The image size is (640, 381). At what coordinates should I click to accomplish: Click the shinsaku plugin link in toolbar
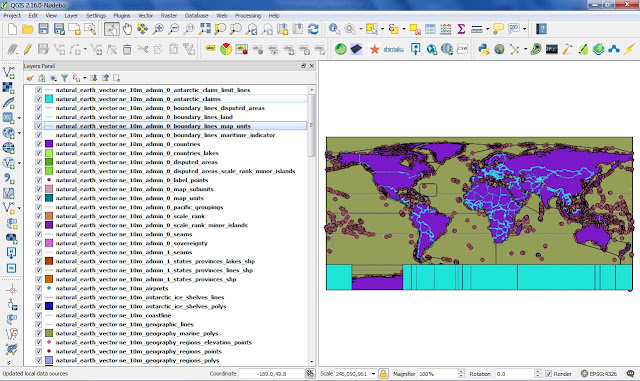(393, 49)
